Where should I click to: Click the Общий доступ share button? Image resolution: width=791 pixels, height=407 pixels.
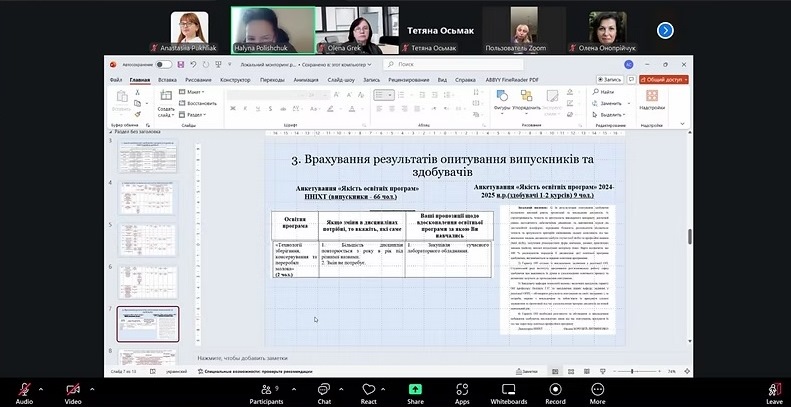(663, 79)
